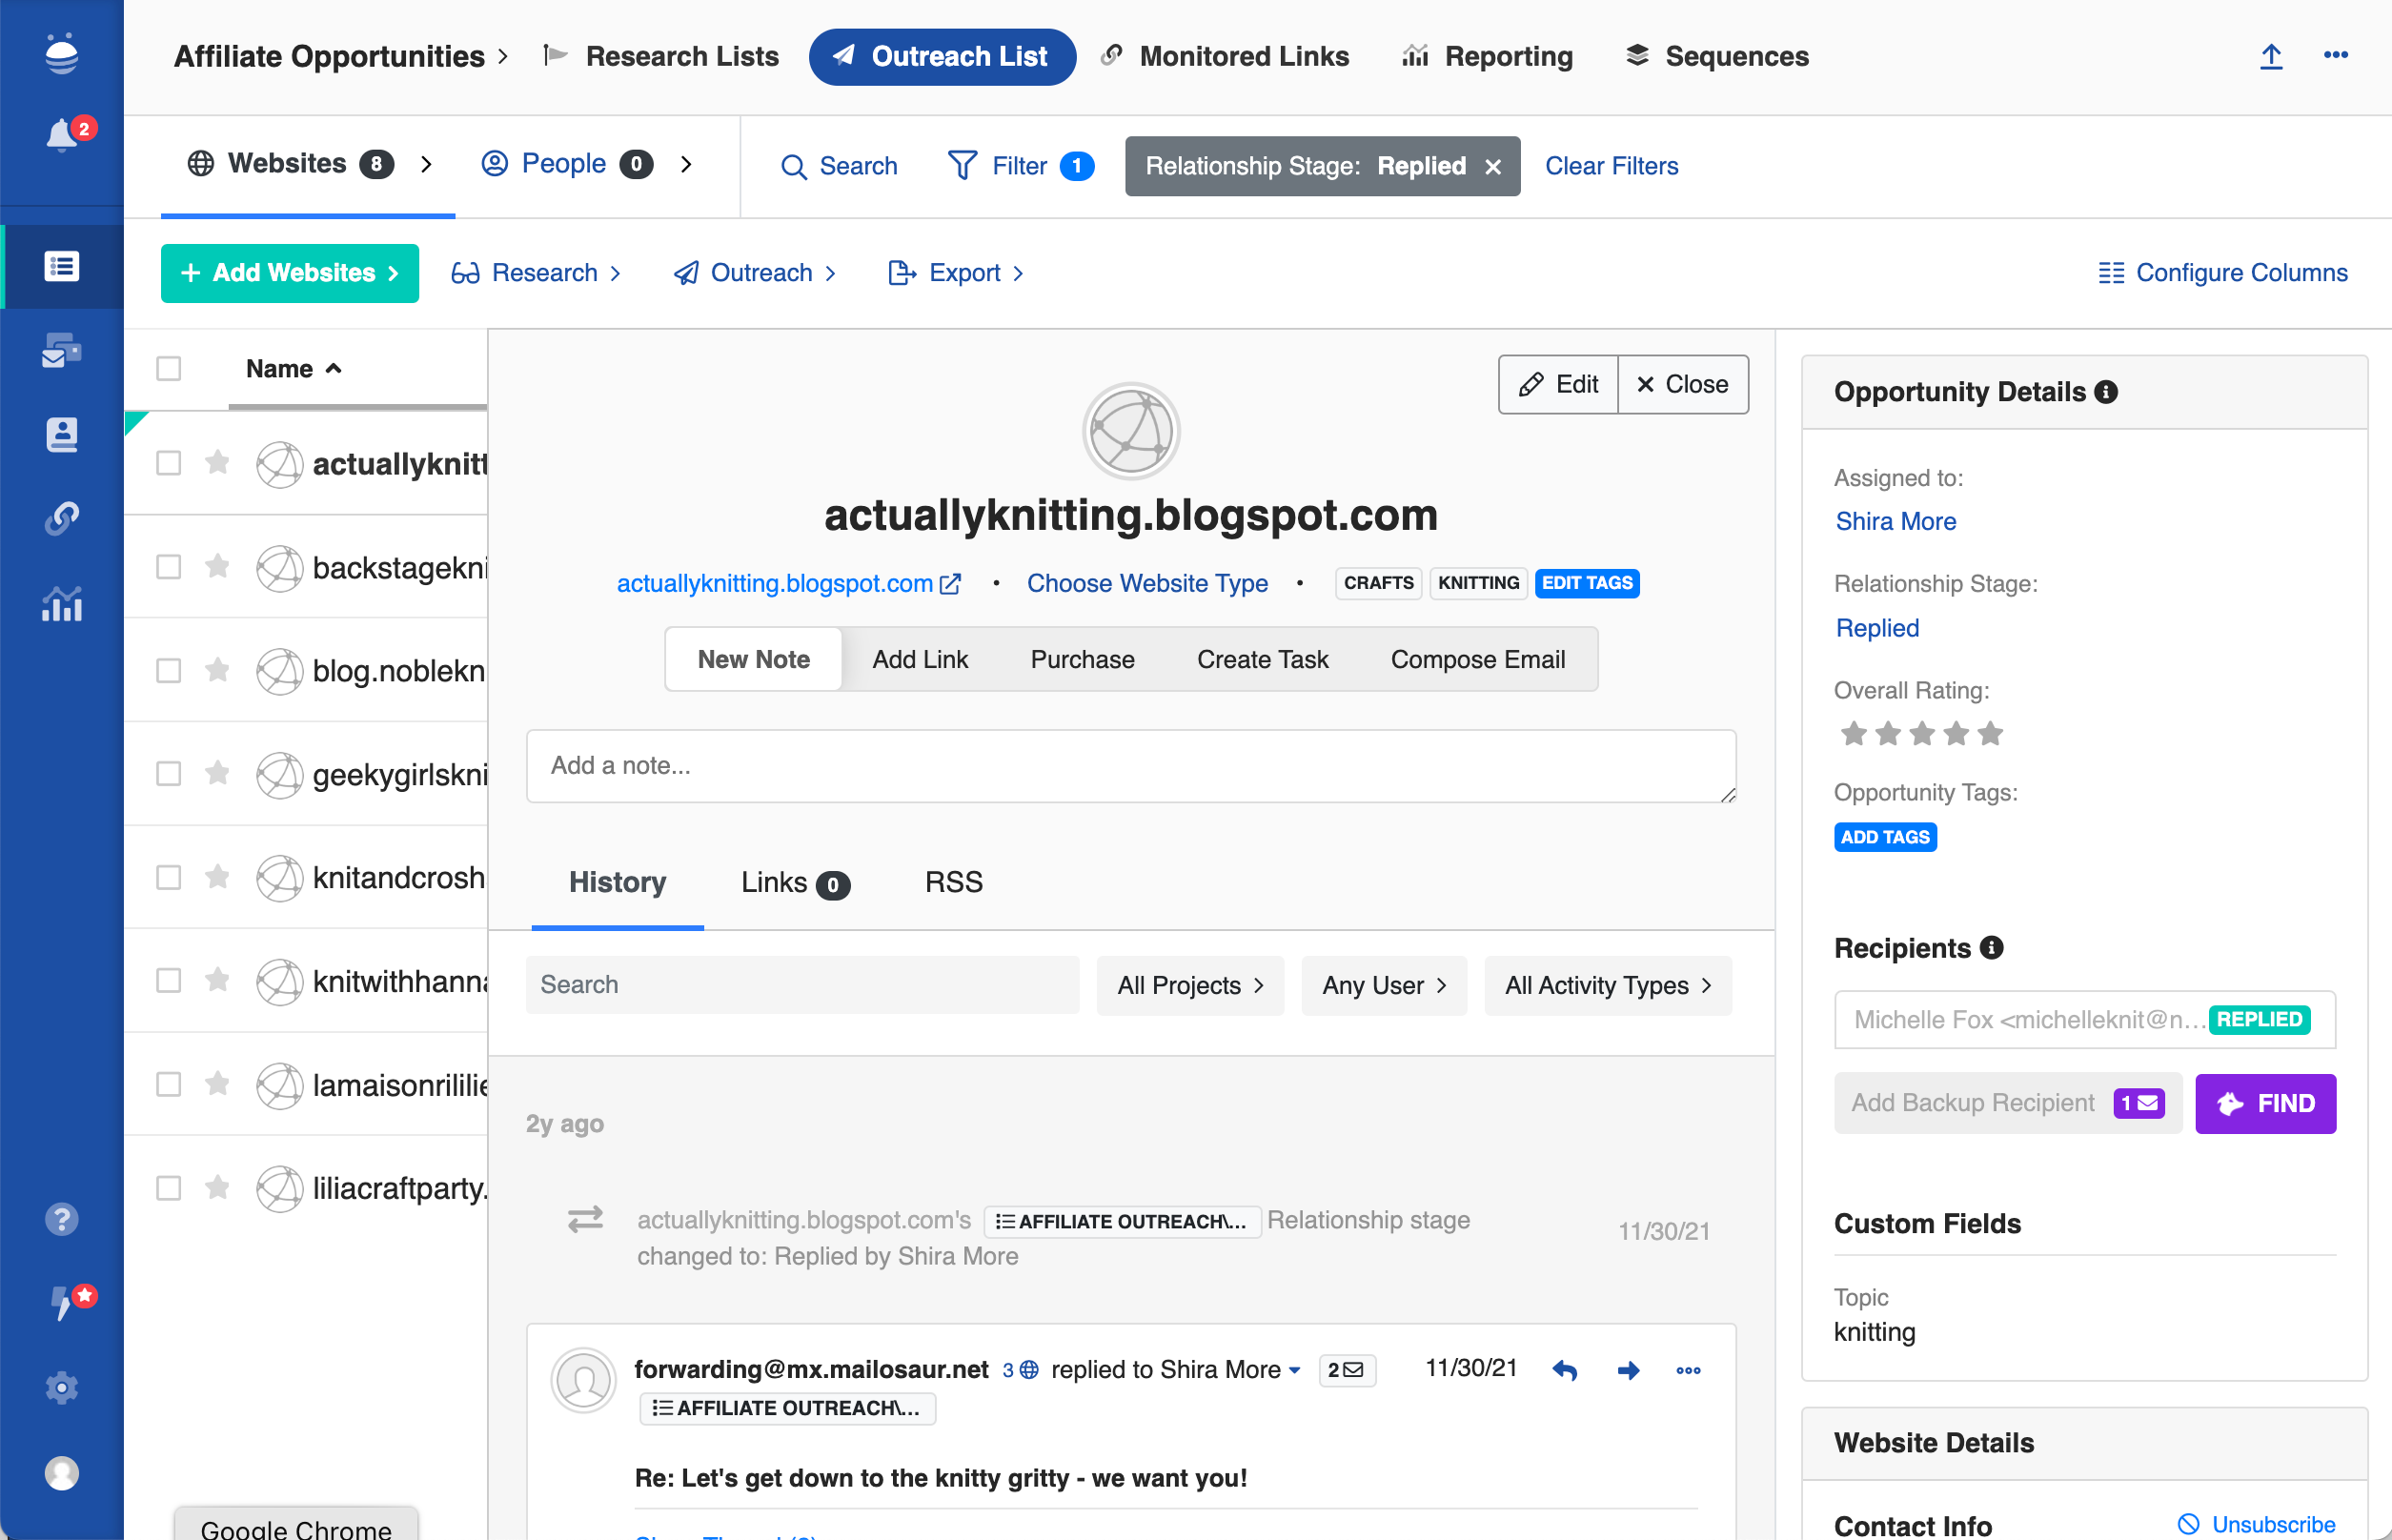
Task: Expand the All Projects dropdown
Action: click(1189, 985)
